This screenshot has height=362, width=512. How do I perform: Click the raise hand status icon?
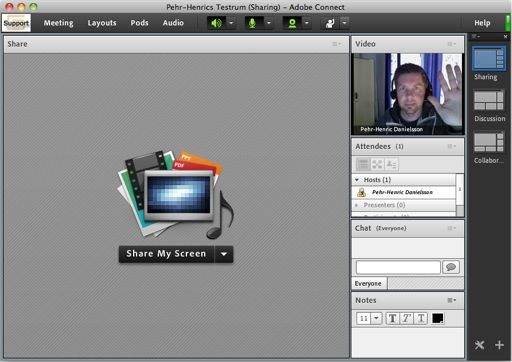pos(330,23)
